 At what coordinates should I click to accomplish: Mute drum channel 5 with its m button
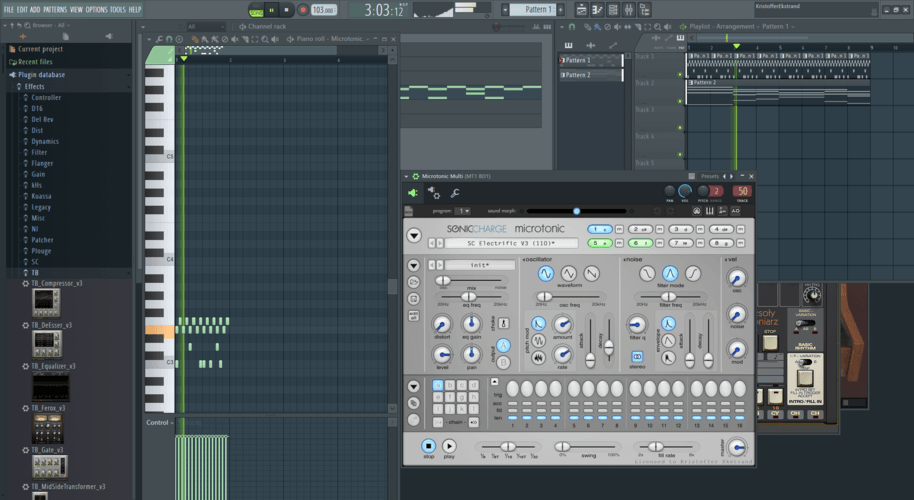pos(619,243)
